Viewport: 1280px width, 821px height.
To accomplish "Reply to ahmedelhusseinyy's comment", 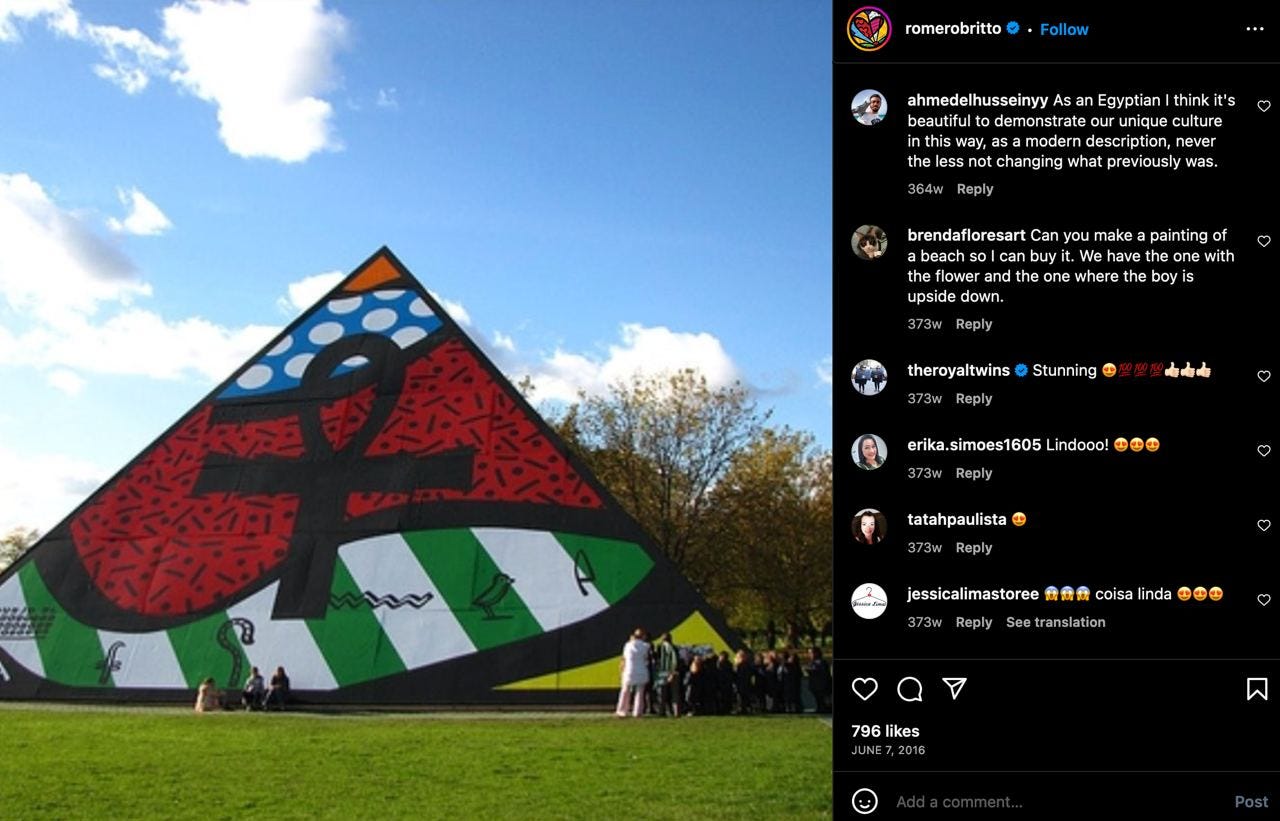I will (975, 189).
